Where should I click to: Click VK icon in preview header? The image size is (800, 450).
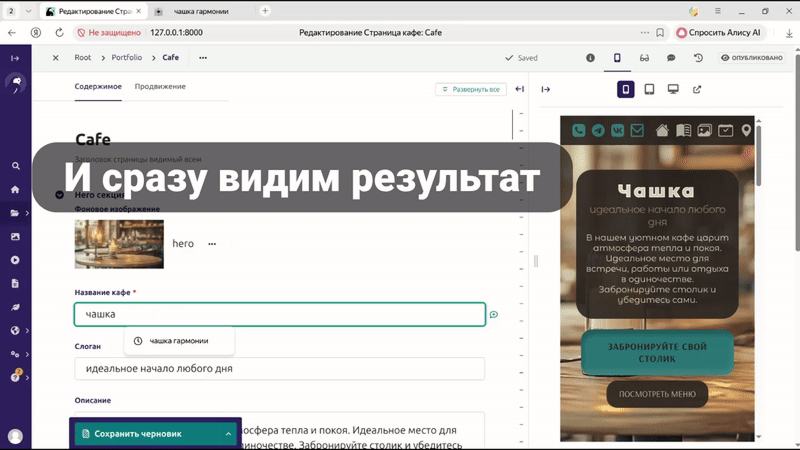tap(617, 131)
